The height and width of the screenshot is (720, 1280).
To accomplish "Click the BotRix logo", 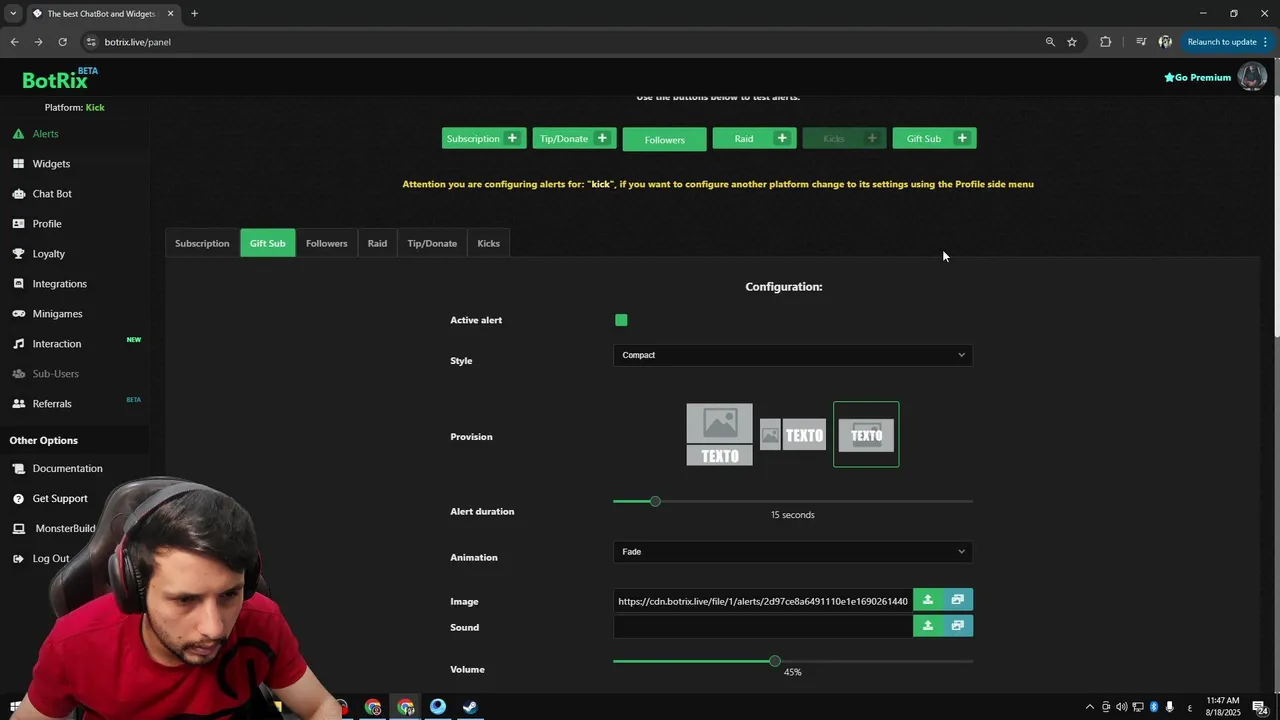I will point(60,79).
